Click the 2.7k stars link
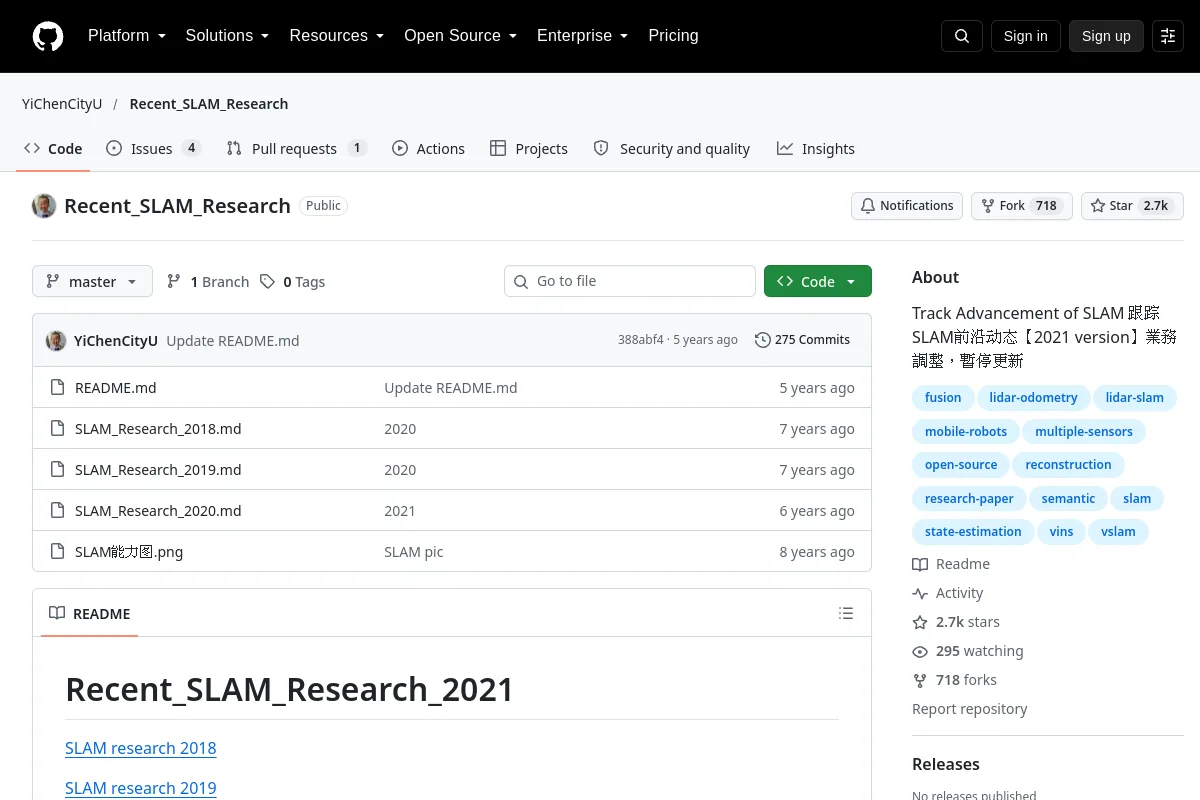Screen dimensions: 1200x800 (956, 622)
